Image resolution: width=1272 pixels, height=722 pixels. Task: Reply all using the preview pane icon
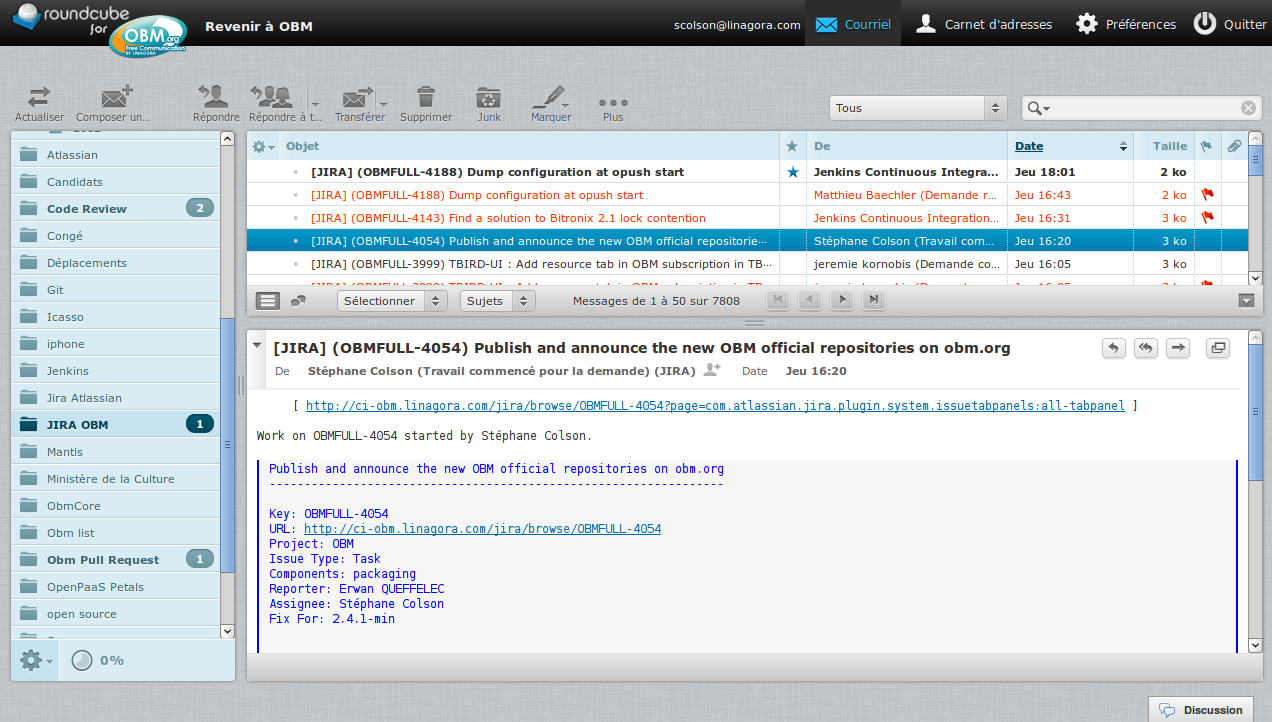[1146, 348]
